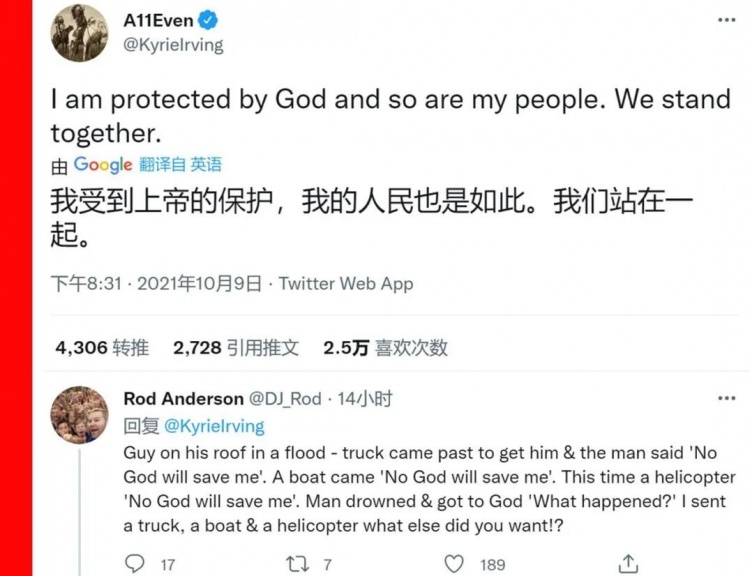The image size is (750, 576).
Task: Click the Google translated-from-English label
Action: coord(136,165)
